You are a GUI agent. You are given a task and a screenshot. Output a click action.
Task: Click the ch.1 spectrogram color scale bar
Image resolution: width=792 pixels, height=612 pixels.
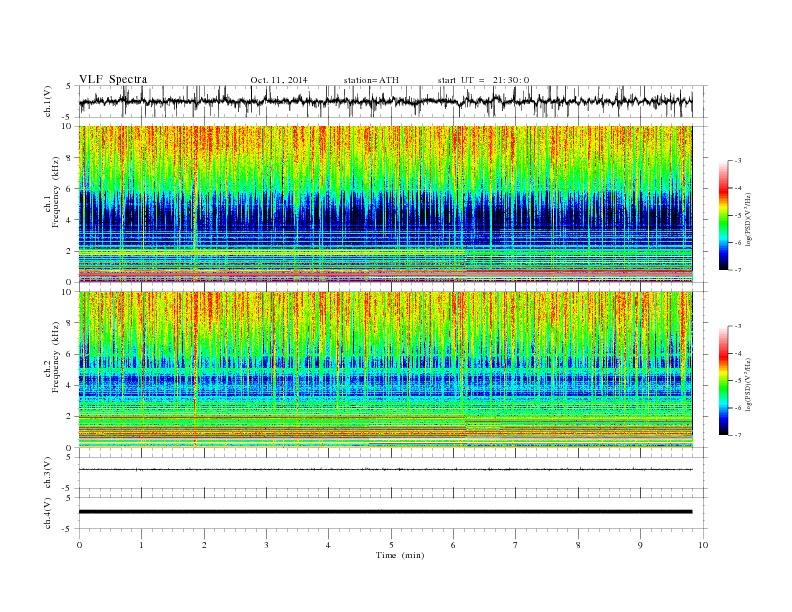(724, 215)
